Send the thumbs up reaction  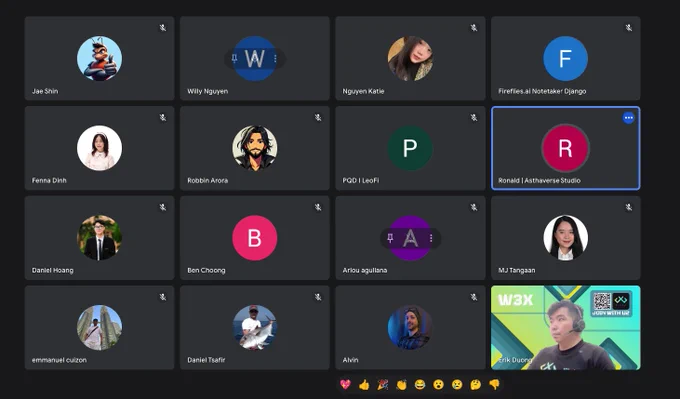(364, 384)
